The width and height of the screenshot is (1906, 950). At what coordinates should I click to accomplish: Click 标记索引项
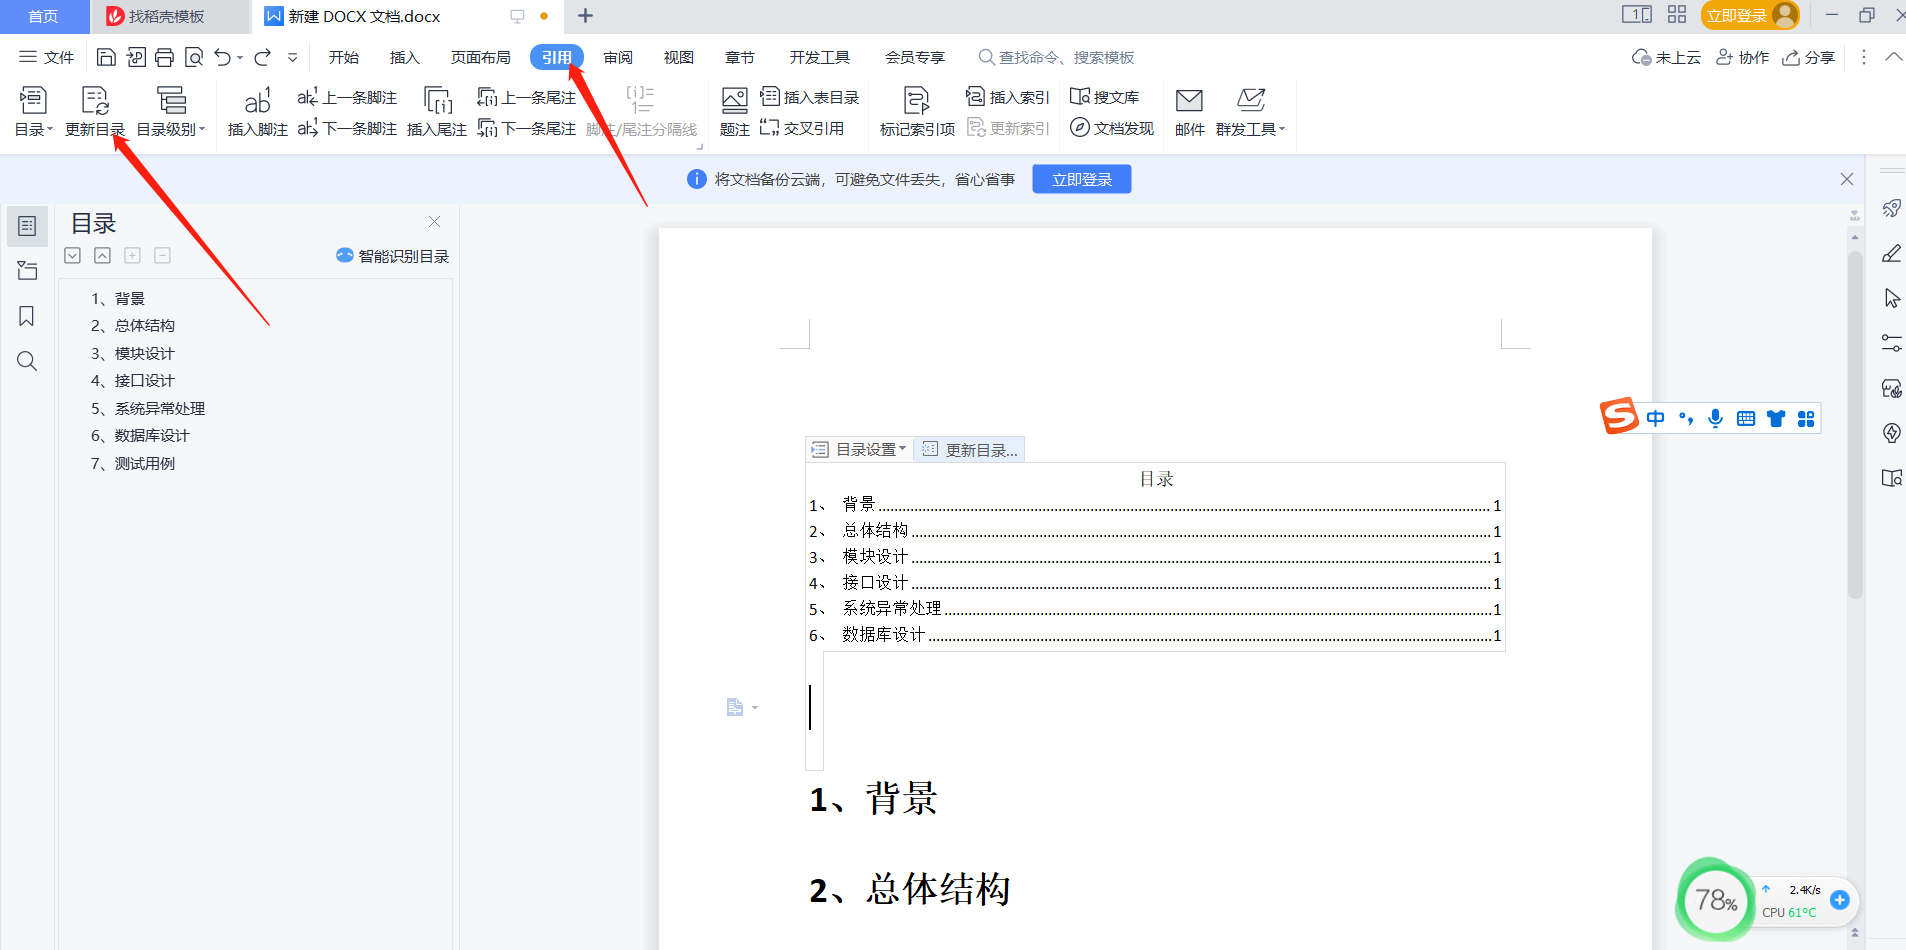(x=917, y=112)
